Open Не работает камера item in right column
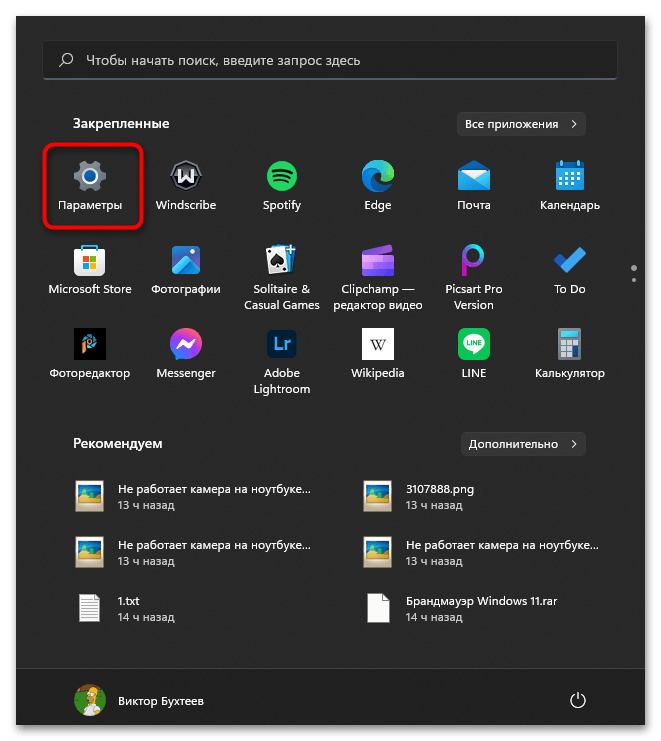The height and width of the screenshot is (741, 661). (x=483, y=552)
